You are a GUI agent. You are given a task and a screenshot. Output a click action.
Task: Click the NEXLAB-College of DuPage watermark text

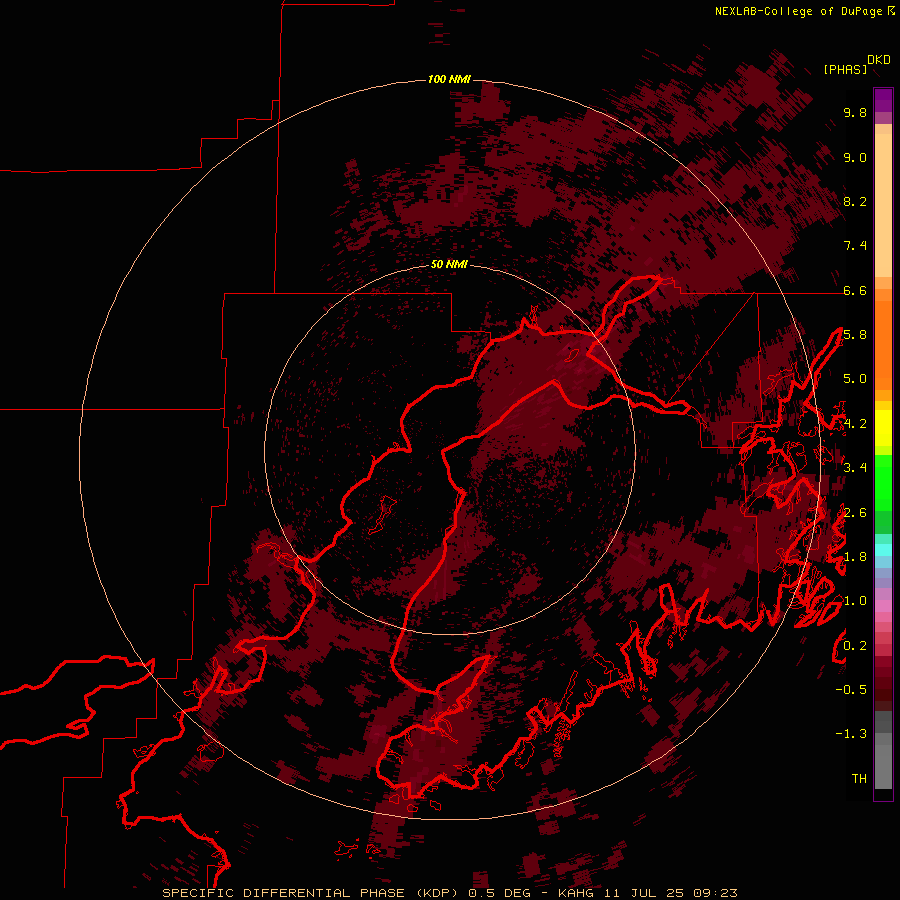800,11
